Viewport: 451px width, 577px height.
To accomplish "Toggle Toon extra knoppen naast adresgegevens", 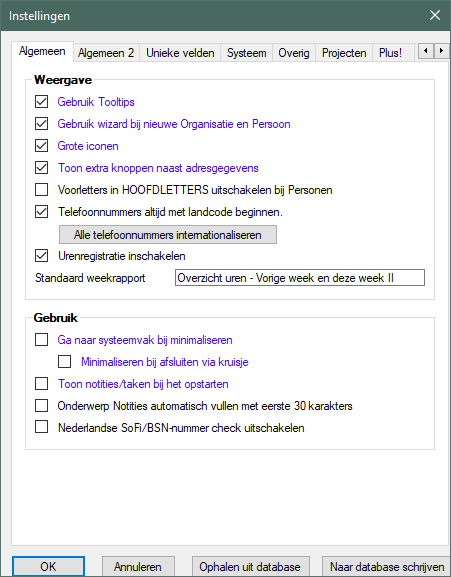I will coord(41,168).
